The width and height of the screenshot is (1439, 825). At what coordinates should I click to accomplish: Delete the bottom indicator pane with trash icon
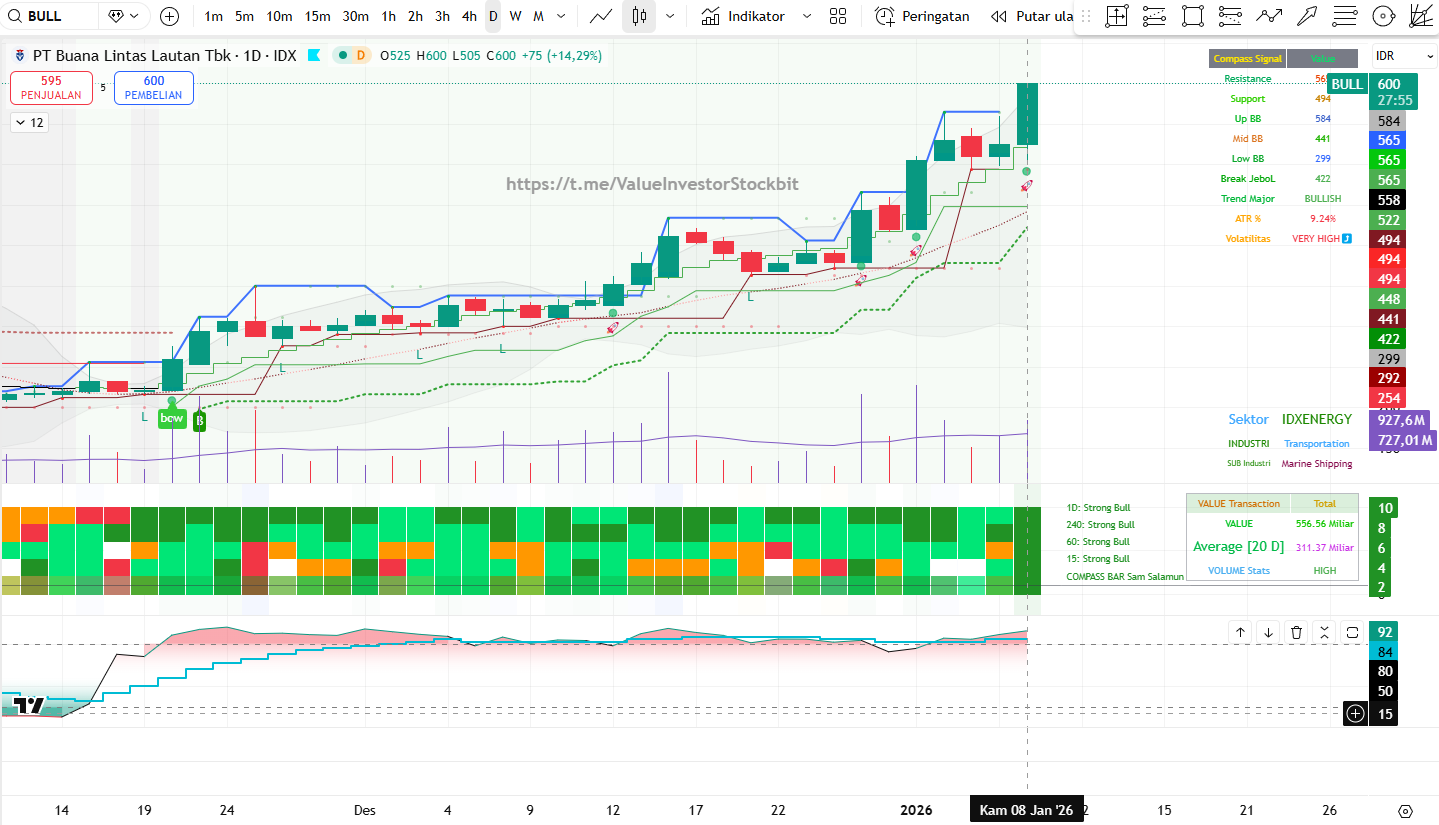coord(1296,632)
